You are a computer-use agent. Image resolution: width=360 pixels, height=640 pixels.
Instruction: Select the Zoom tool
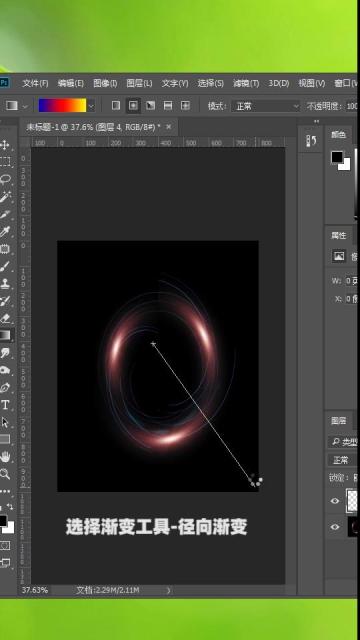pos(5,474)
